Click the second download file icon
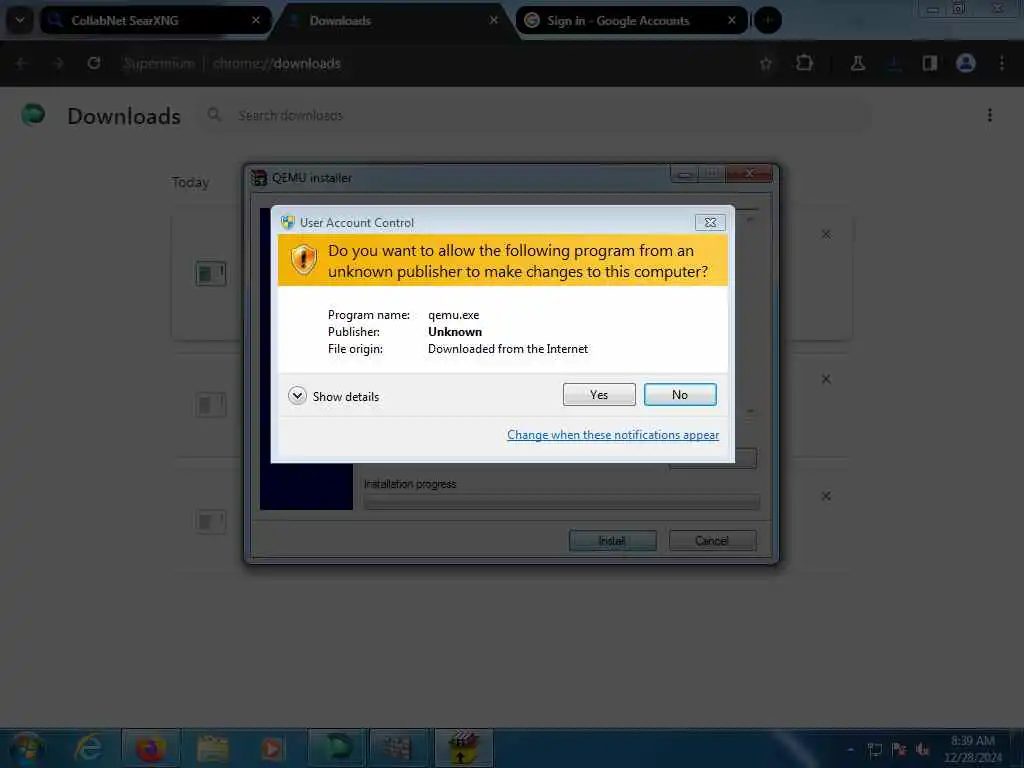The image size is (1024, 768). point(211,405)
